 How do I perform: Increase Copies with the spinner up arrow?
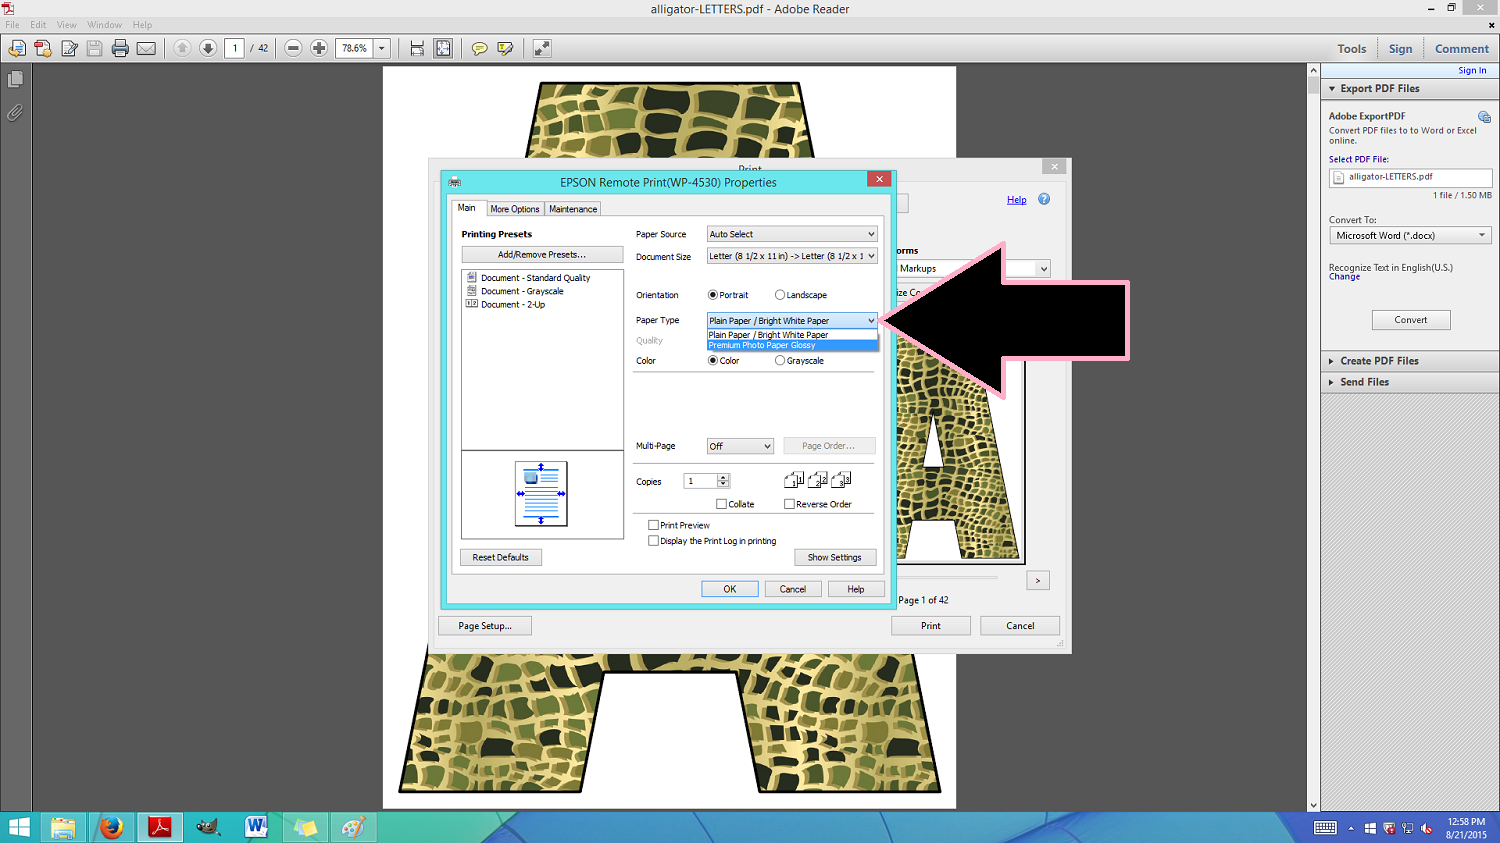pyautogui.click(x=723, y=478)
